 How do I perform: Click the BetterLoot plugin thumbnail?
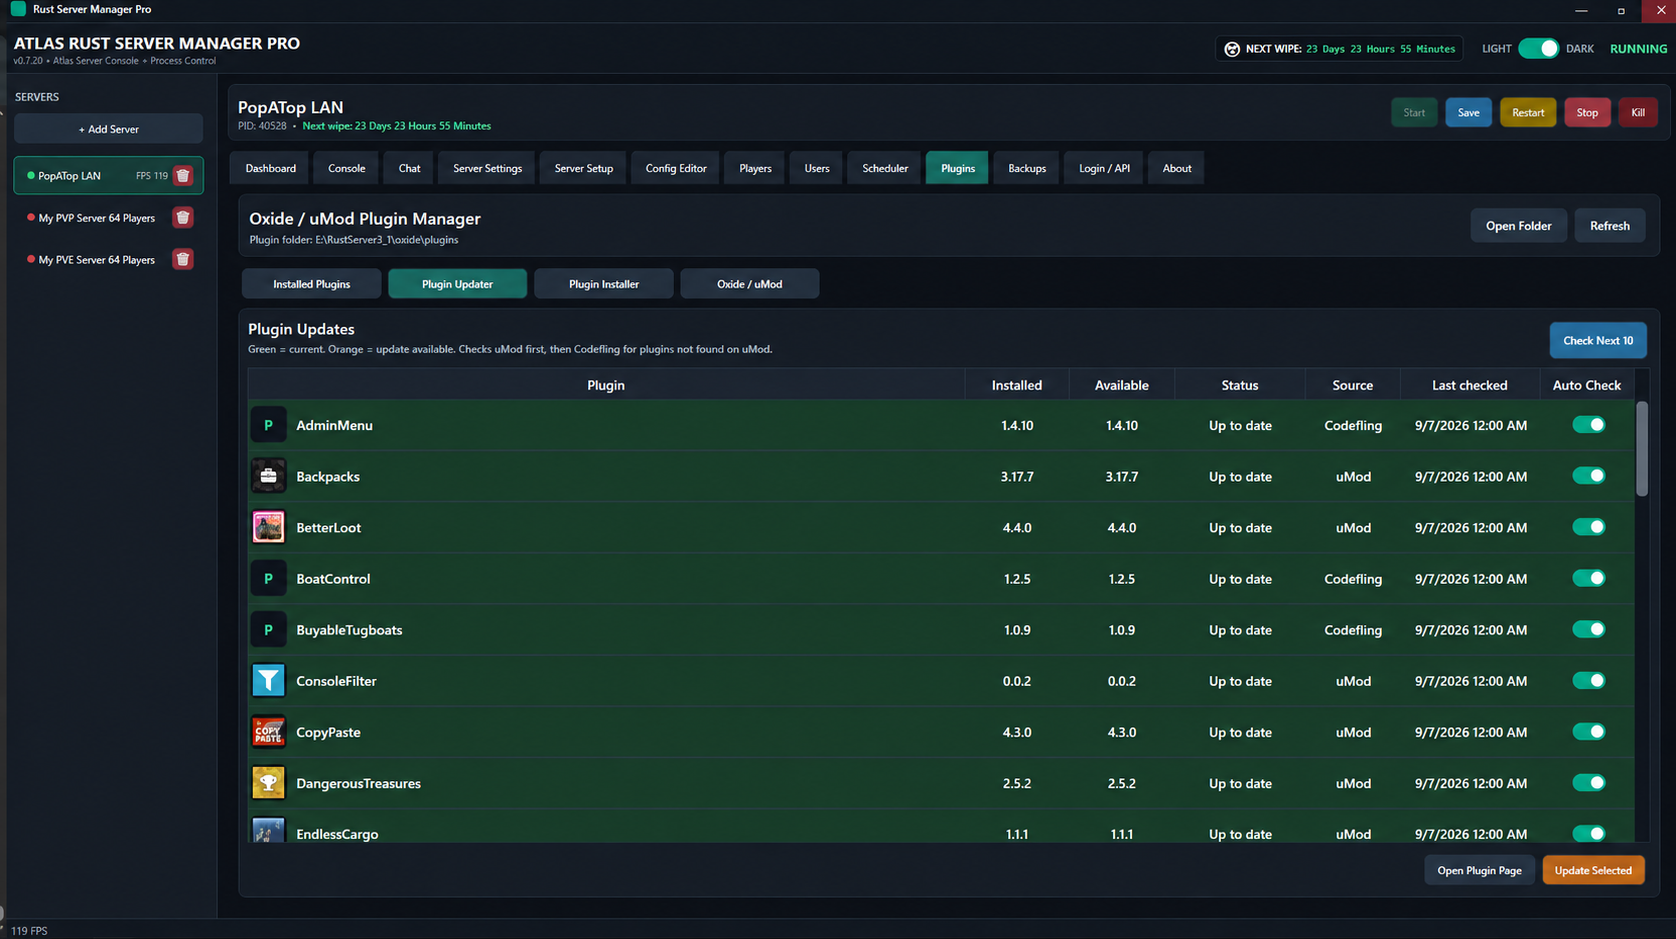click(x=268, y=527)
